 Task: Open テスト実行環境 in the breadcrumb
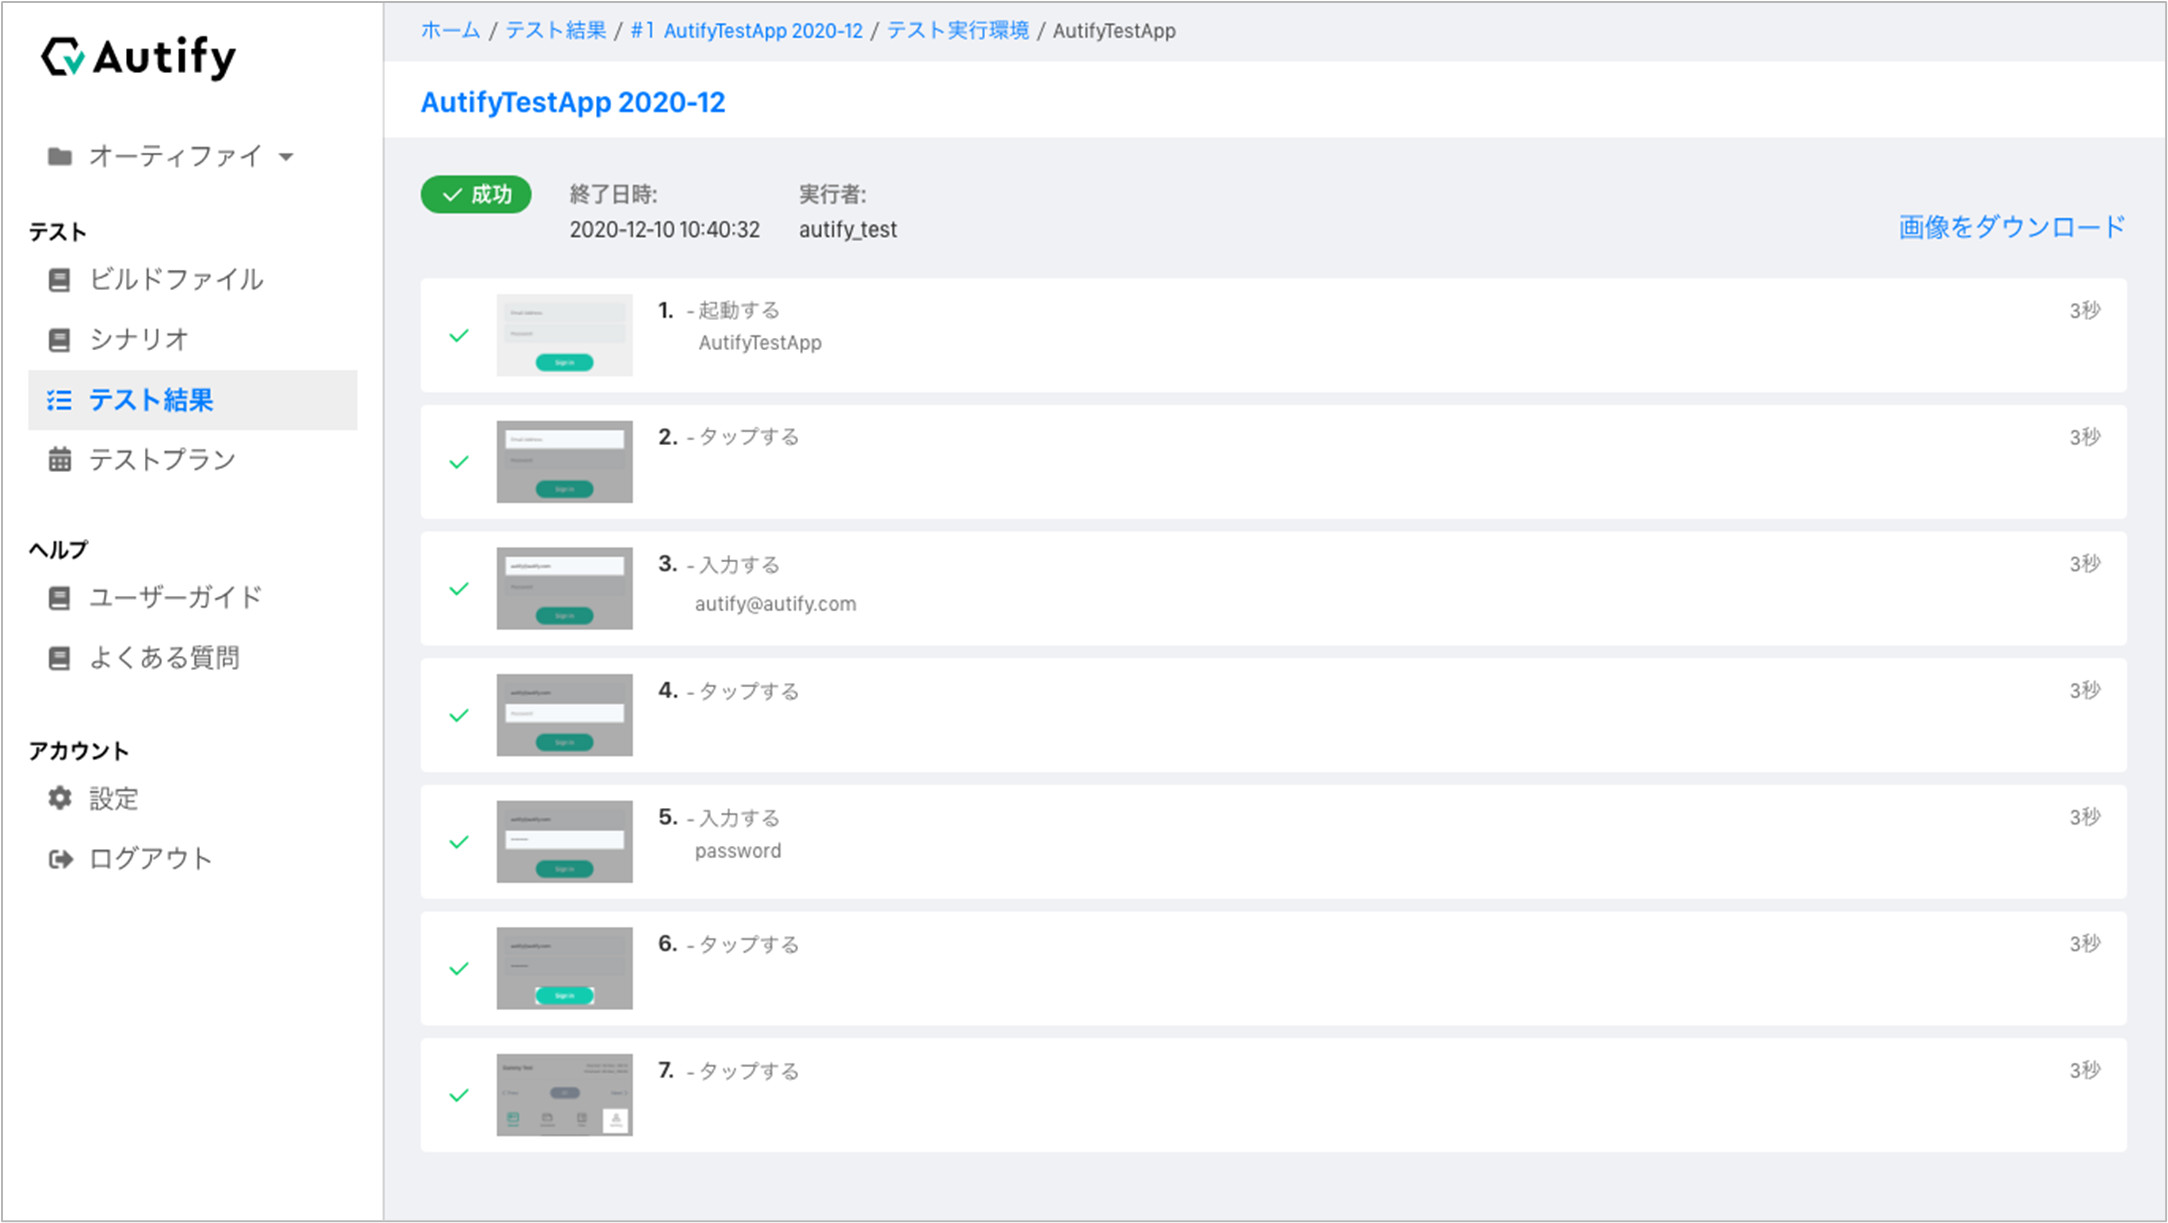tap(957, 30)
